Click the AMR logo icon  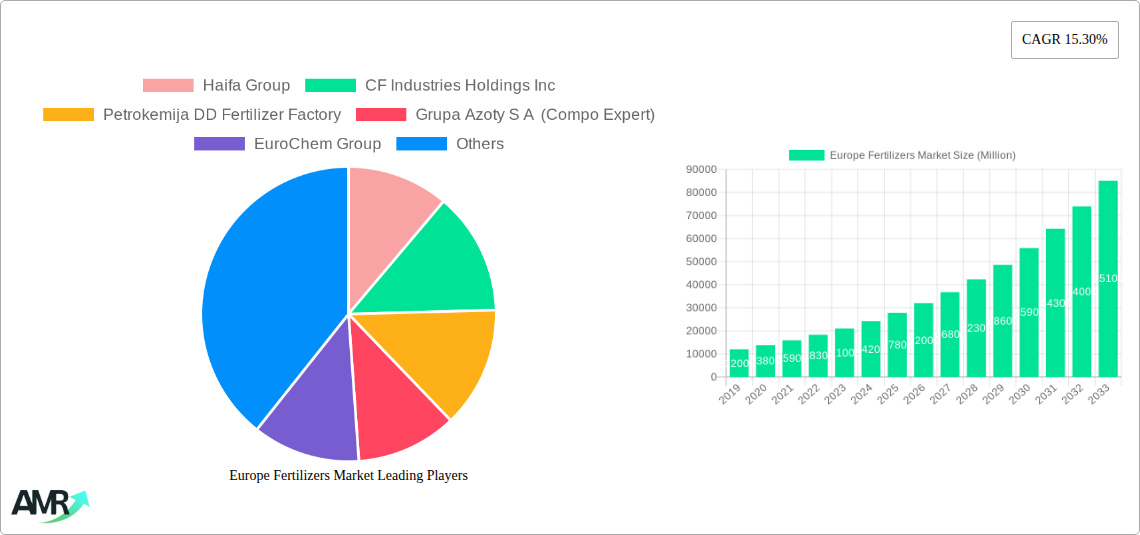click(49, 504)
